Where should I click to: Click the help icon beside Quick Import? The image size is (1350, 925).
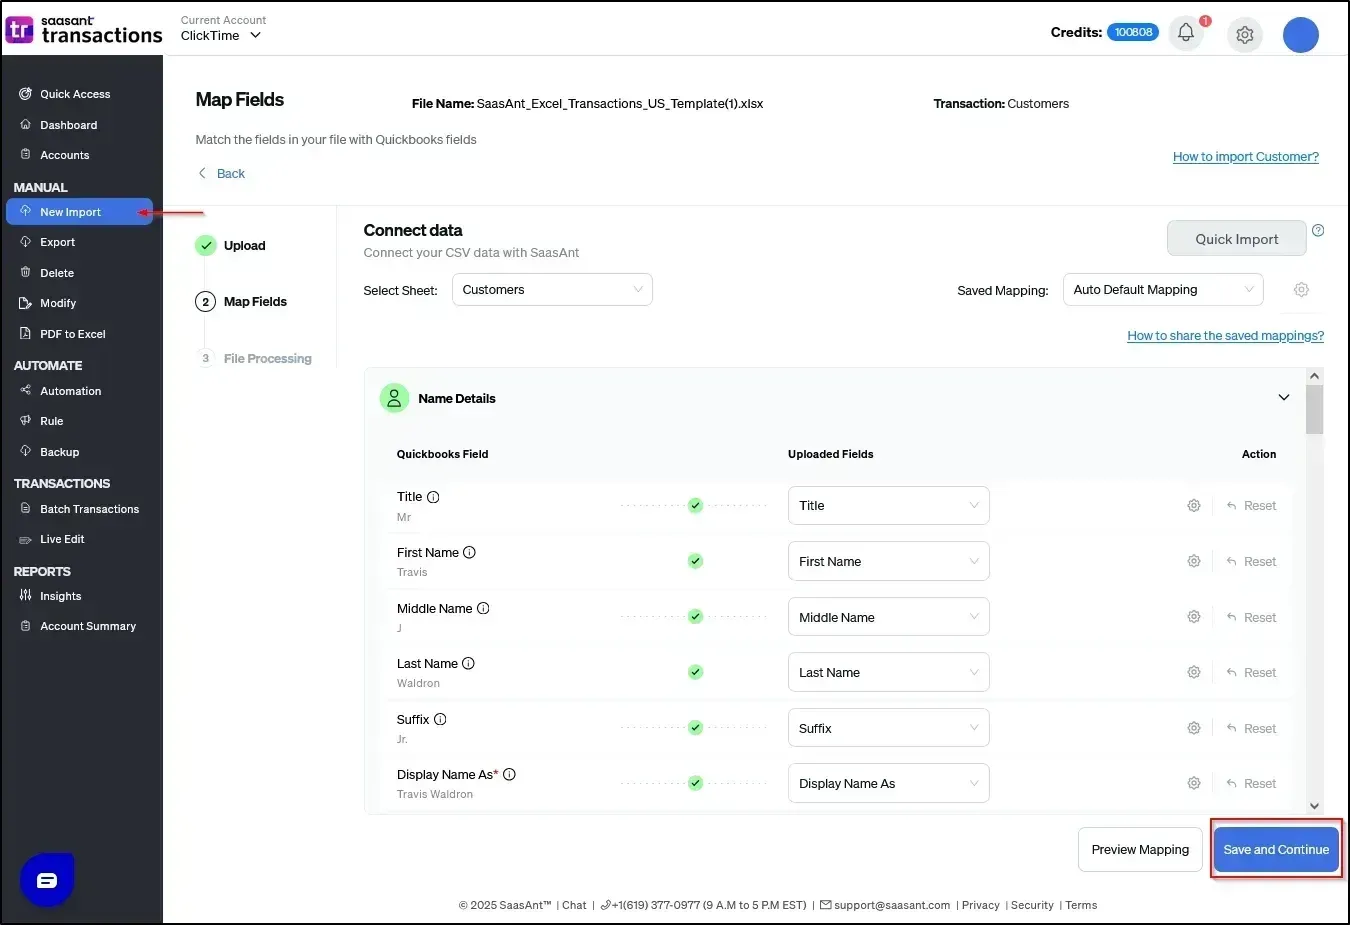1318,230
